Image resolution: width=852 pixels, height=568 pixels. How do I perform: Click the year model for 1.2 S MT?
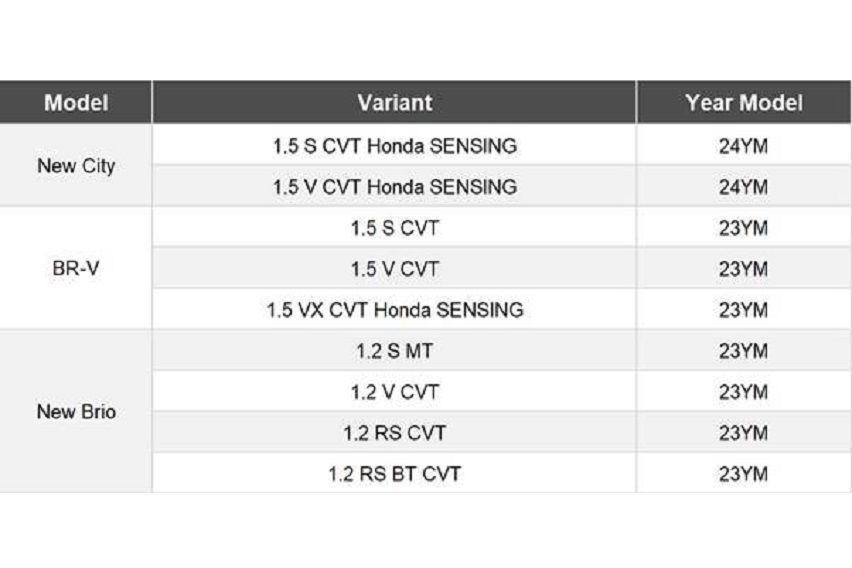coord(743,351)
